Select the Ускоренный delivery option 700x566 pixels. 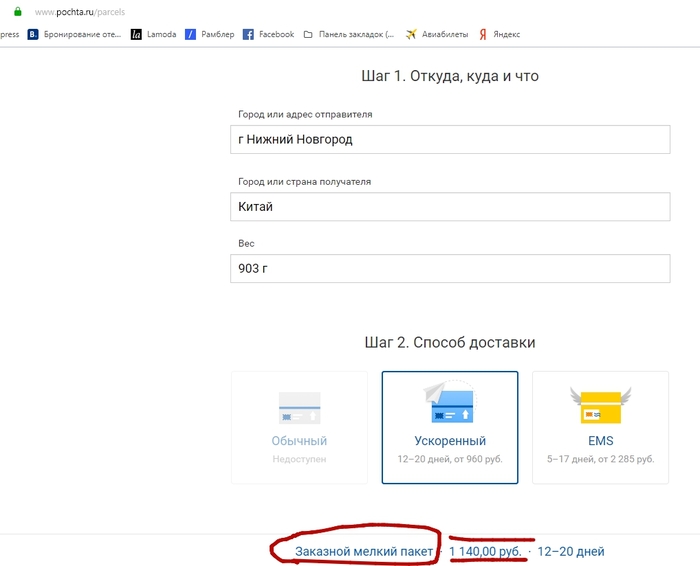click(450, 441)
